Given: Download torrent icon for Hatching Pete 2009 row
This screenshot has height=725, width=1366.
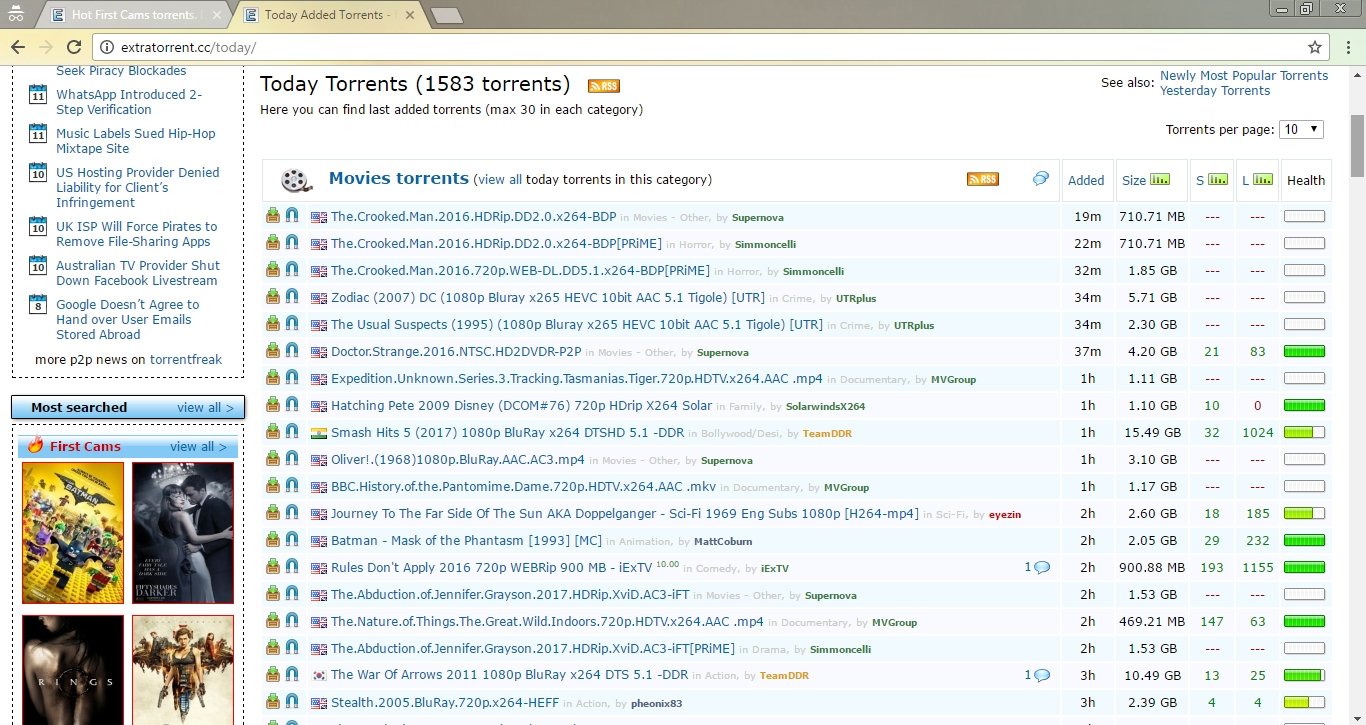Looking at the screenshot, I should [273, 405].
